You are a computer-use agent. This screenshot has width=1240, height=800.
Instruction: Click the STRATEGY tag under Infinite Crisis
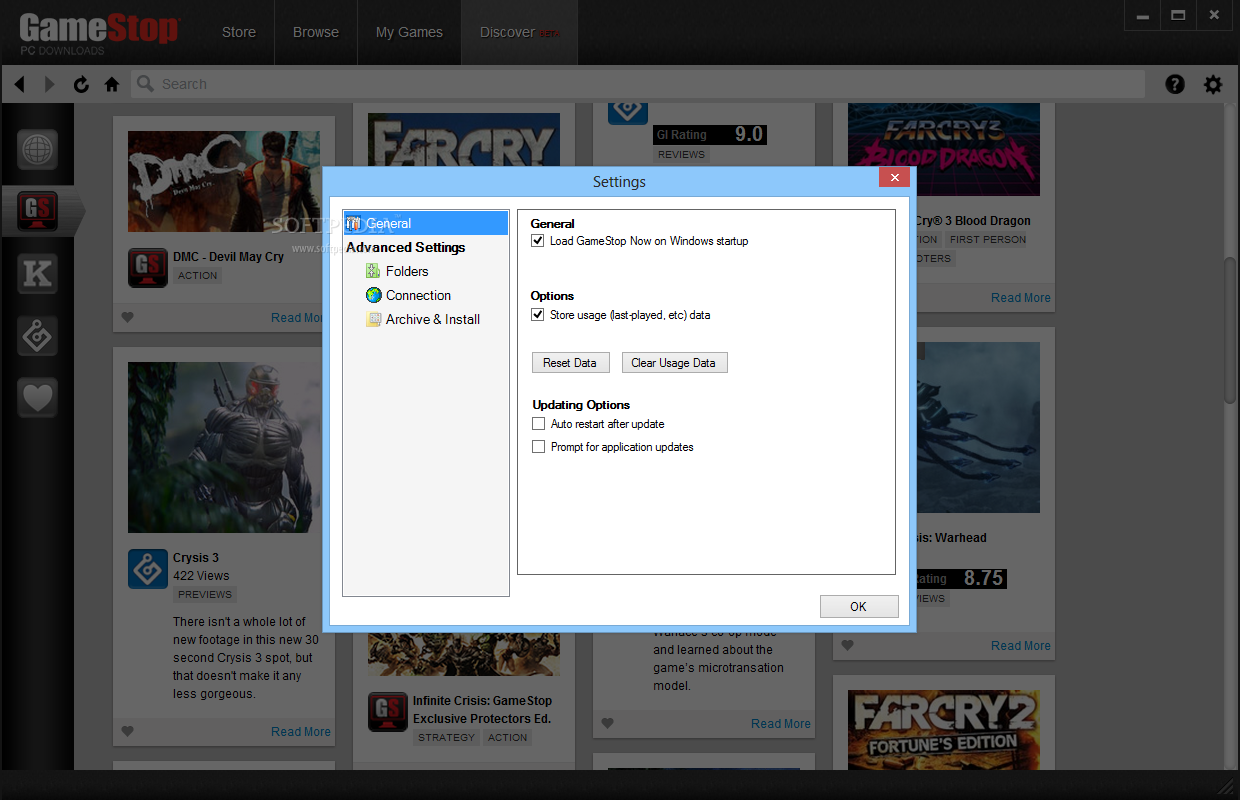(x=446, y=737)
